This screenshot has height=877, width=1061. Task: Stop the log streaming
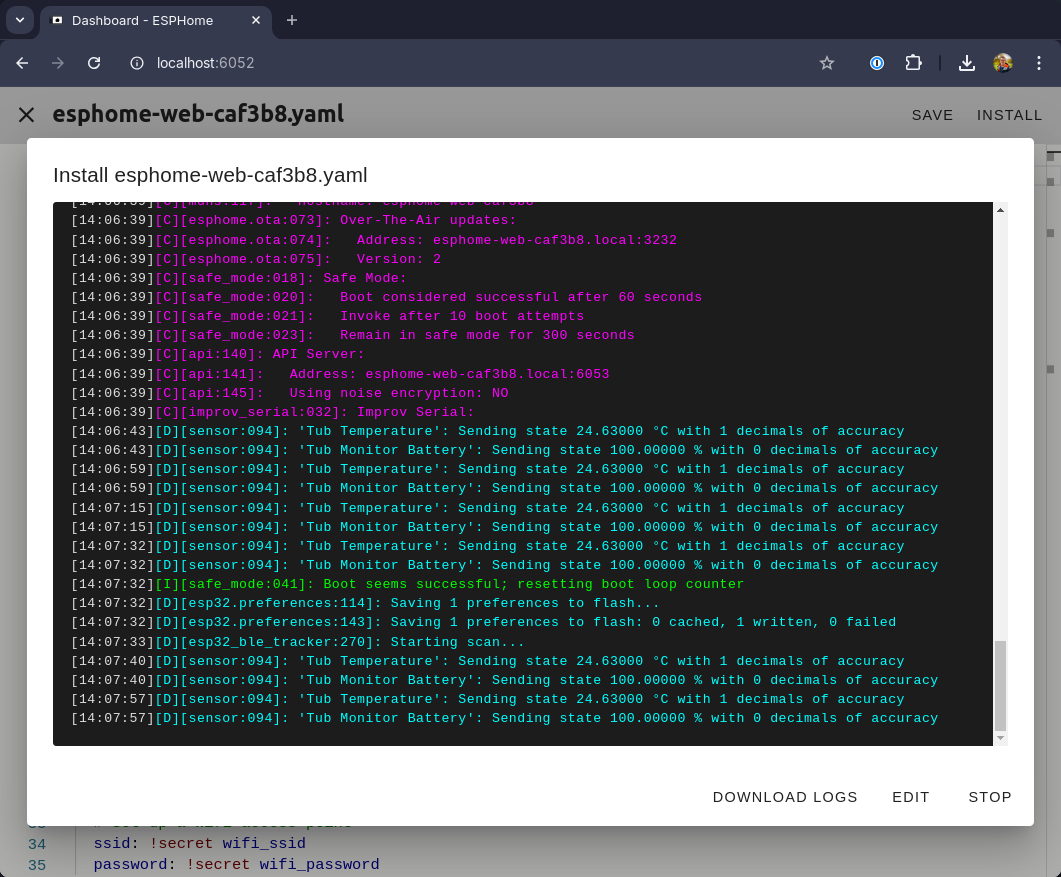point(990,797)
